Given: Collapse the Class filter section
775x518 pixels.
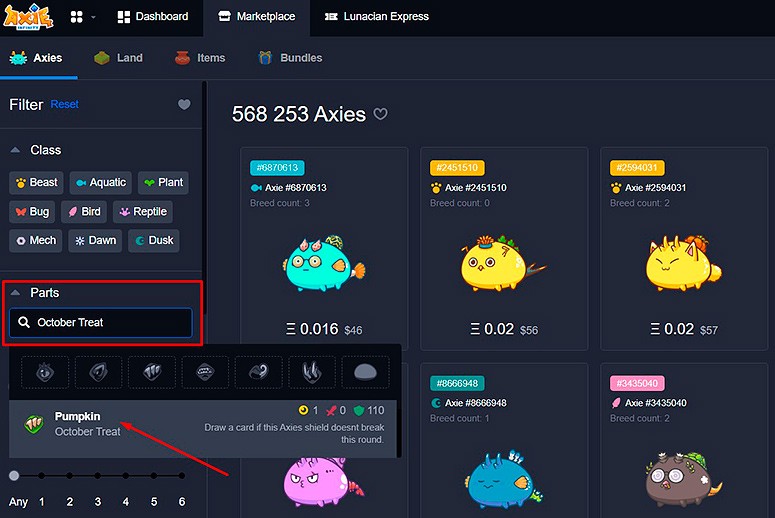Looking at the screenshot, I should point(15,150).
